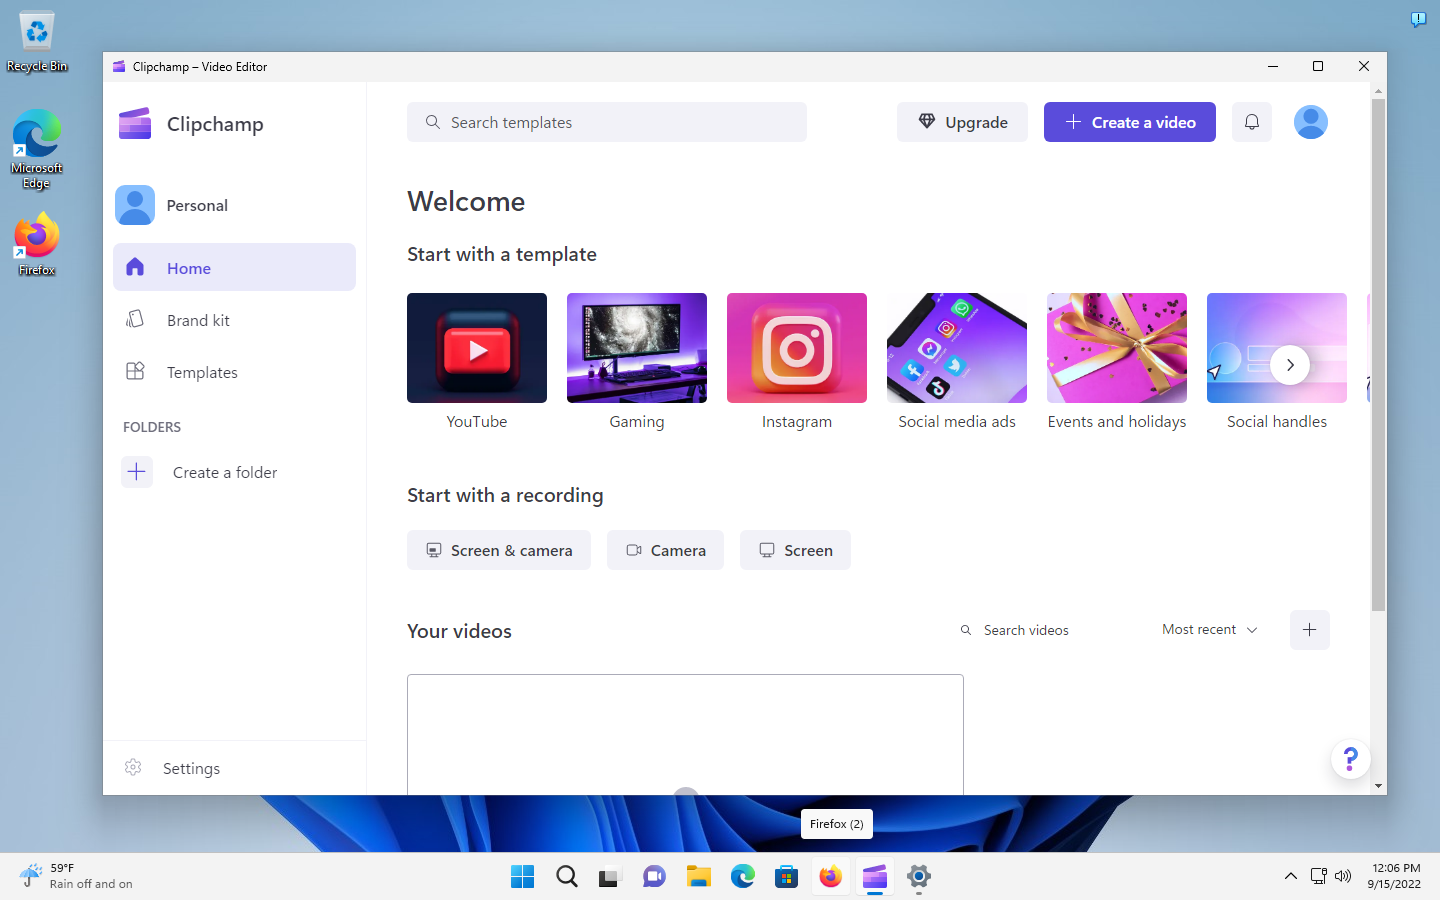
Task: Click the Social handles carousel arrow
Action: pyautogui.click(x=1290, y=365)
